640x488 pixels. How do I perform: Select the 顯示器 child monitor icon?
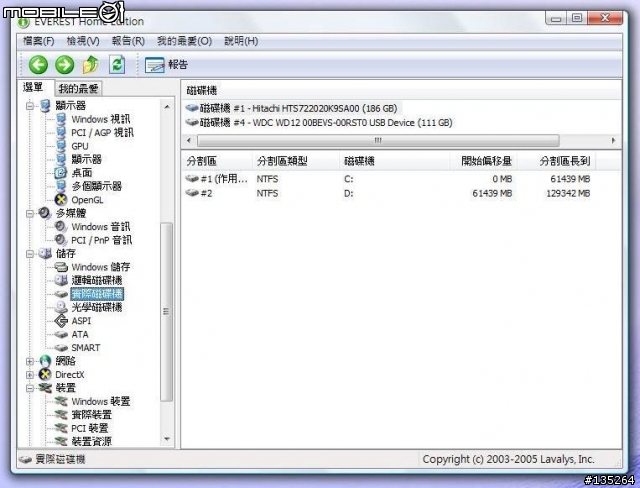point(61,159)
